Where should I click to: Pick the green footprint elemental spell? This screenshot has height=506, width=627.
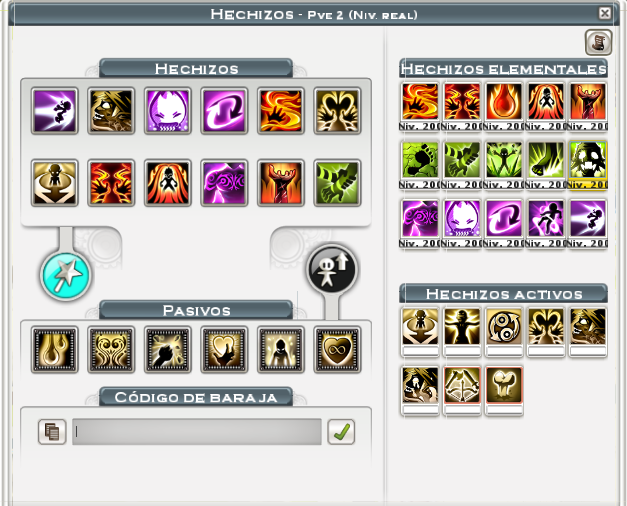point(420,160)
